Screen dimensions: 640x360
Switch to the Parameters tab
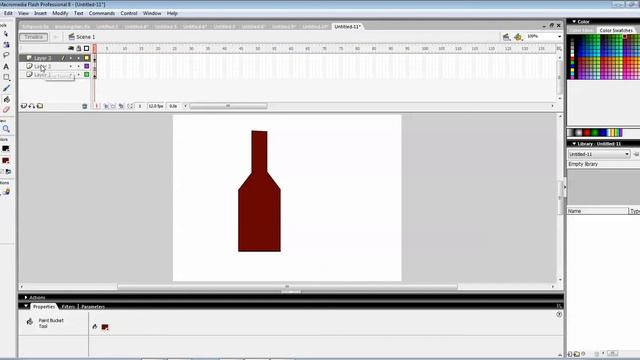coord(93,307)
